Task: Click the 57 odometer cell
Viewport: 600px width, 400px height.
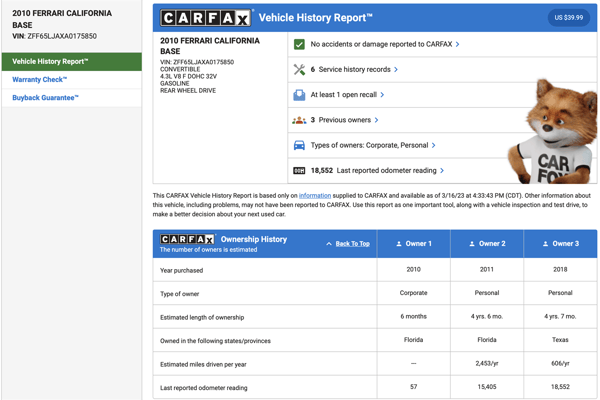Action: (x=414, y=387)
